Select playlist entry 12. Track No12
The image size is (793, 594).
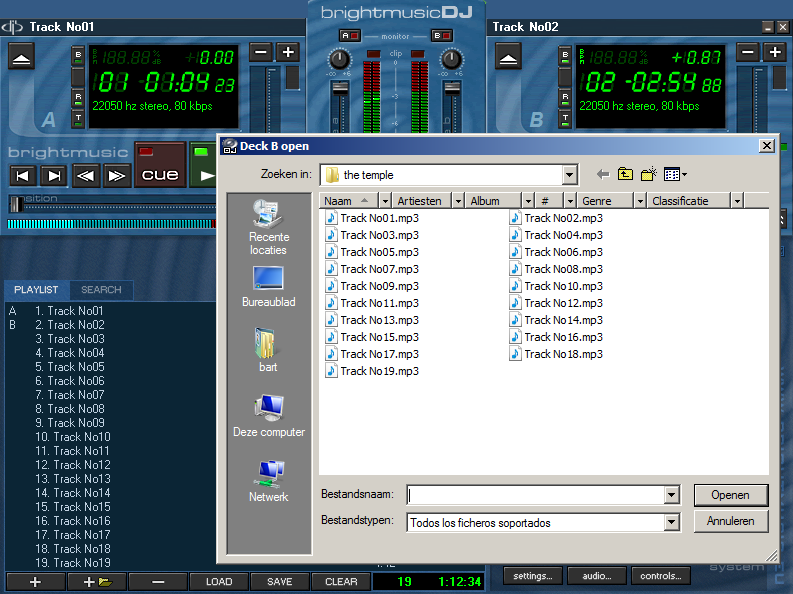pyautogui.click(x=73, y=465)
